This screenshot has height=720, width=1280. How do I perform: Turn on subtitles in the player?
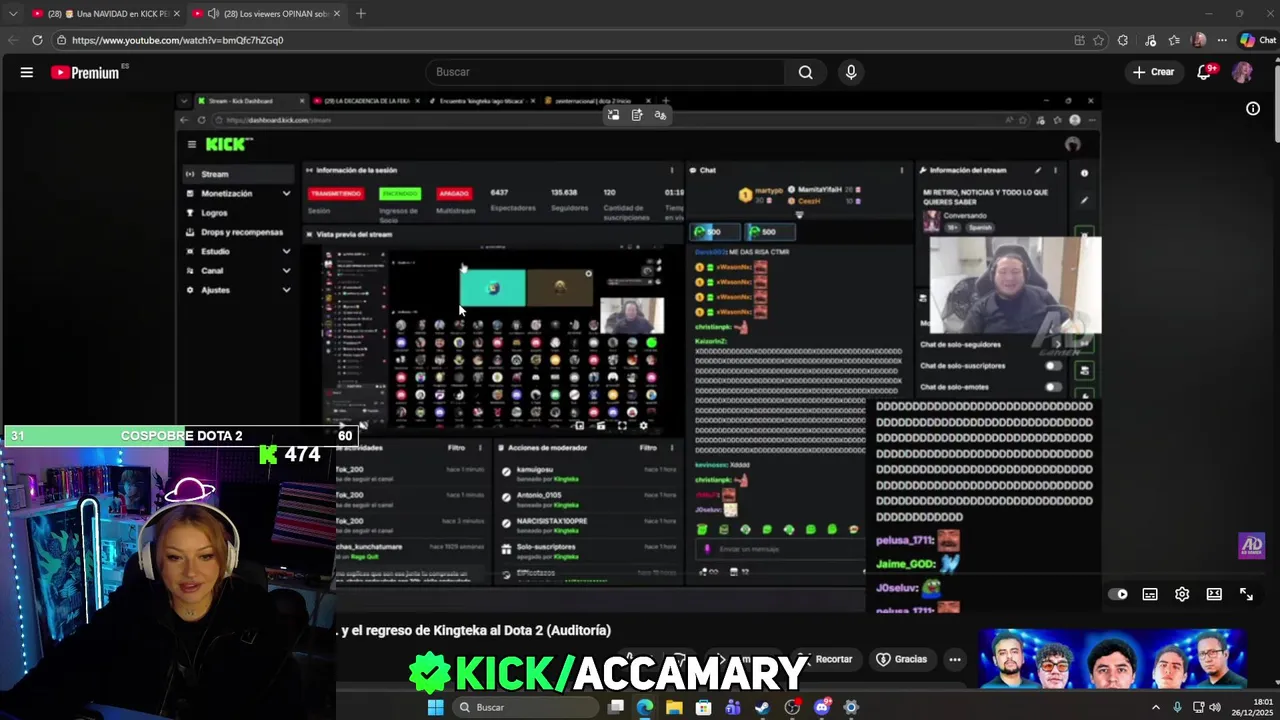point(1150,594)
